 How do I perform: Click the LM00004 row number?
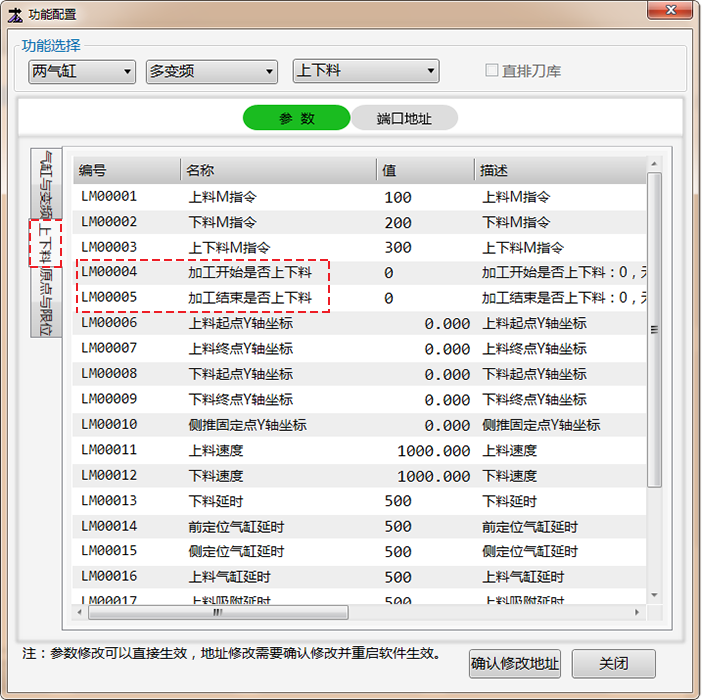109,272
